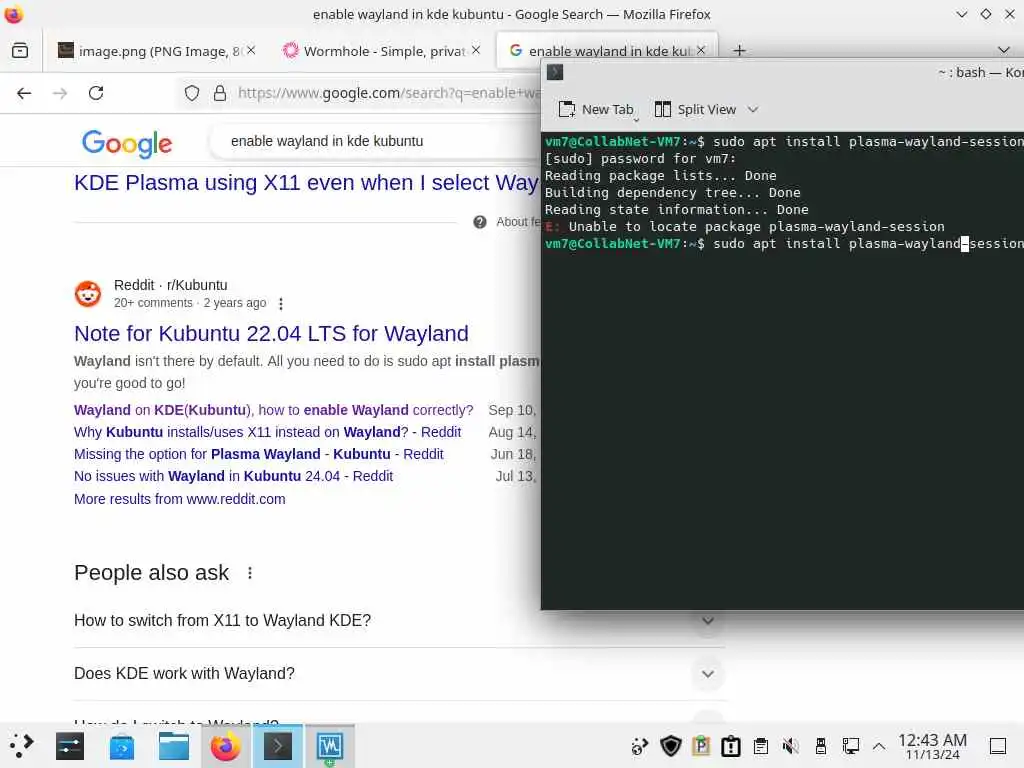The width and height of the screenshot is (1024, 768).
Task: Open a new Firefox tab
Action: (739, 50)
